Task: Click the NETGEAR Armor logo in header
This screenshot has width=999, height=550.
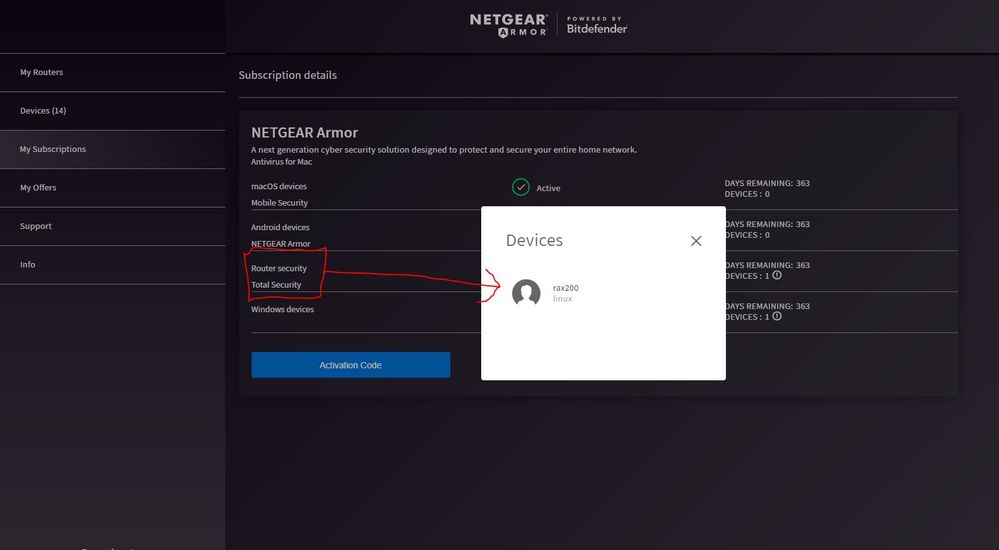Action: pos(508,25)
